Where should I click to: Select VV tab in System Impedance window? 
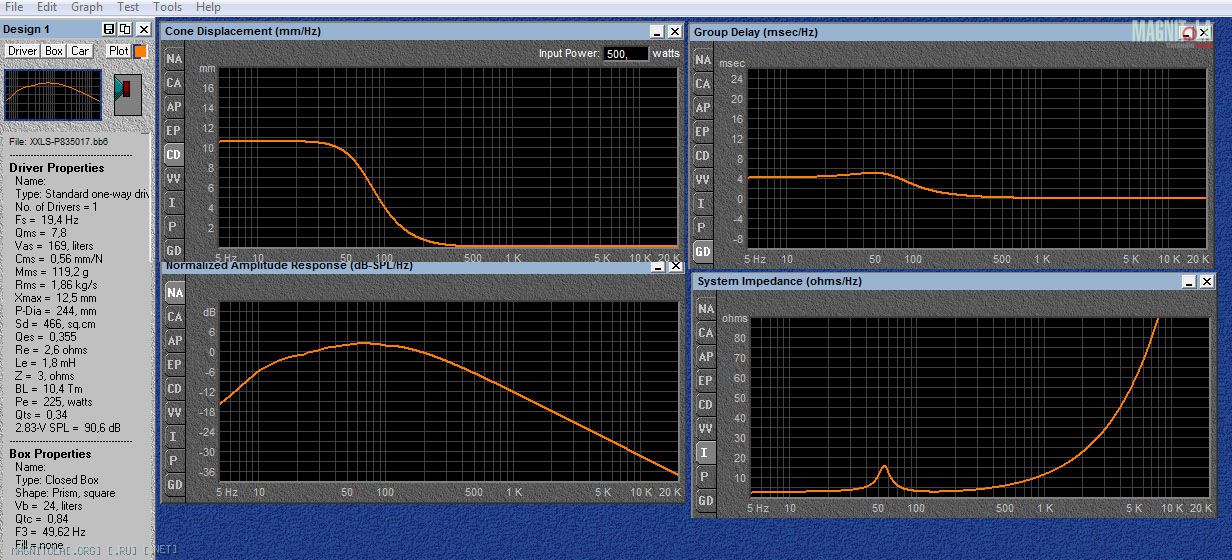click(x=706, y=429)
